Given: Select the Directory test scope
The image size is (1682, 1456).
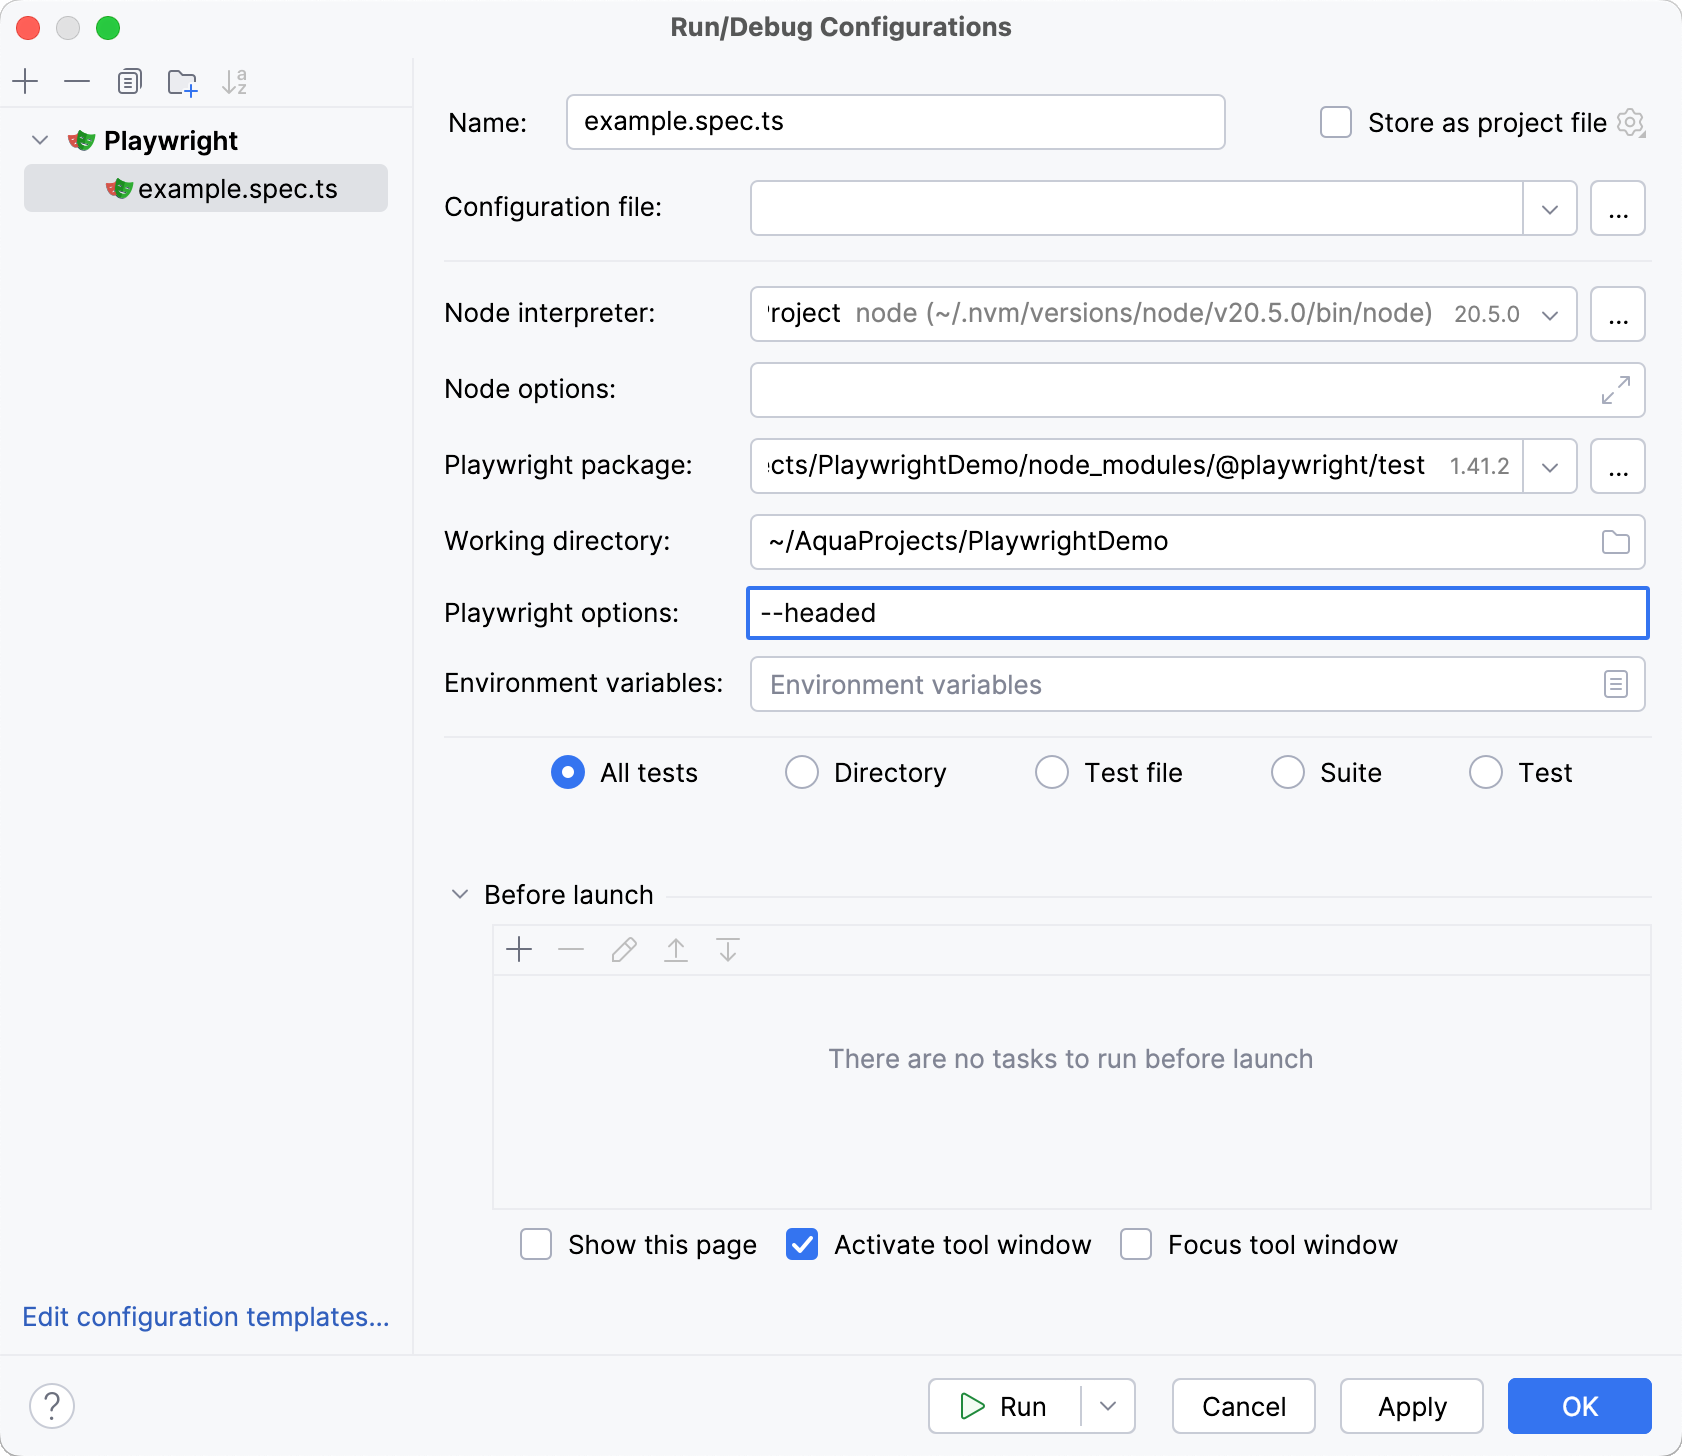Looking at the screenshot, I should click(x=801, y=772).
